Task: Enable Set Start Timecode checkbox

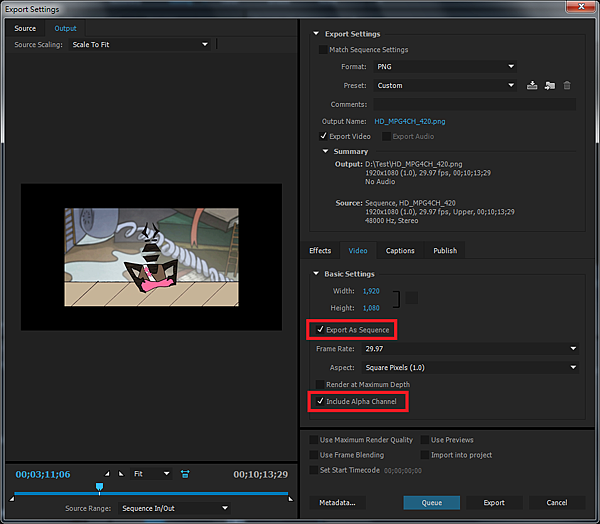Action: click(x=313, y=470)
